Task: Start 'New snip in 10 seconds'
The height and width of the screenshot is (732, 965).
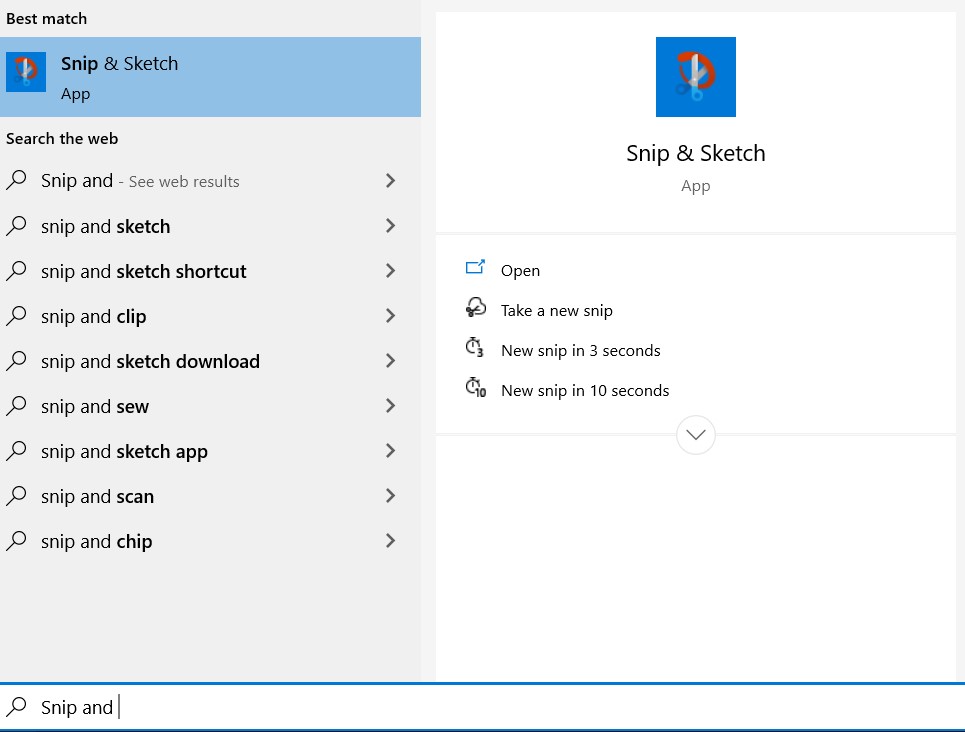Action: [x=585, y=390]
